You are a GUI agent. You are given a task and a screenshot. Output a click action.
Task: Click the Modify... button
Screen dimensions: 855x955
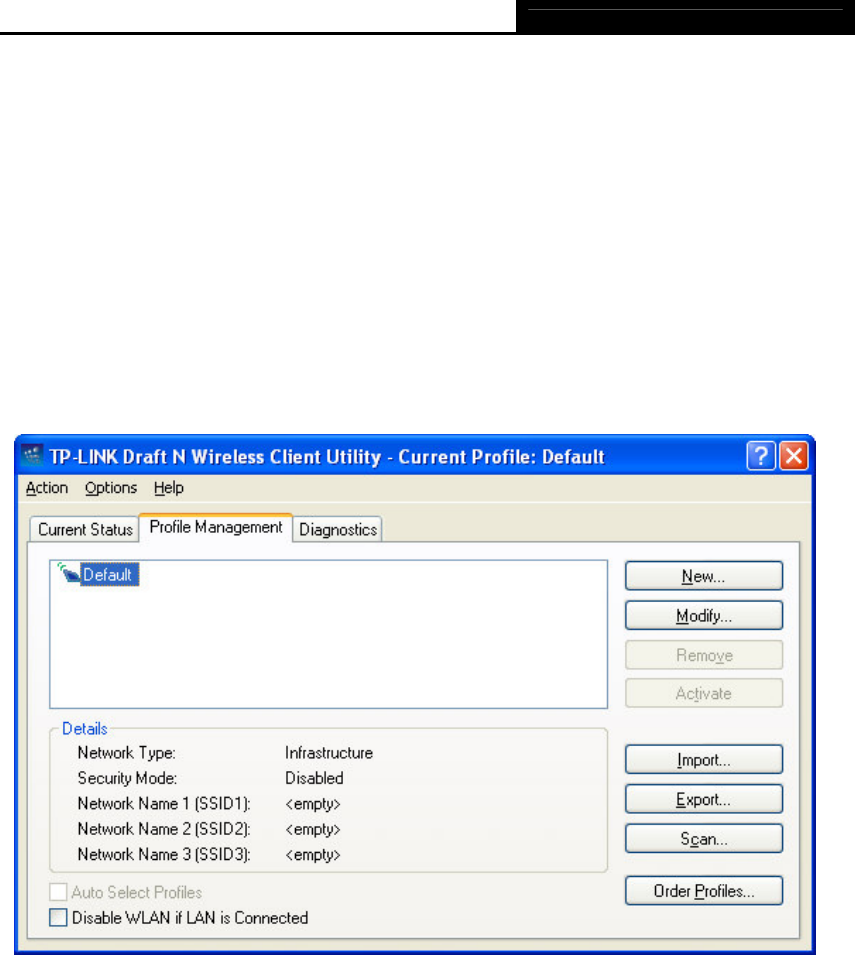tap(703, 615)
